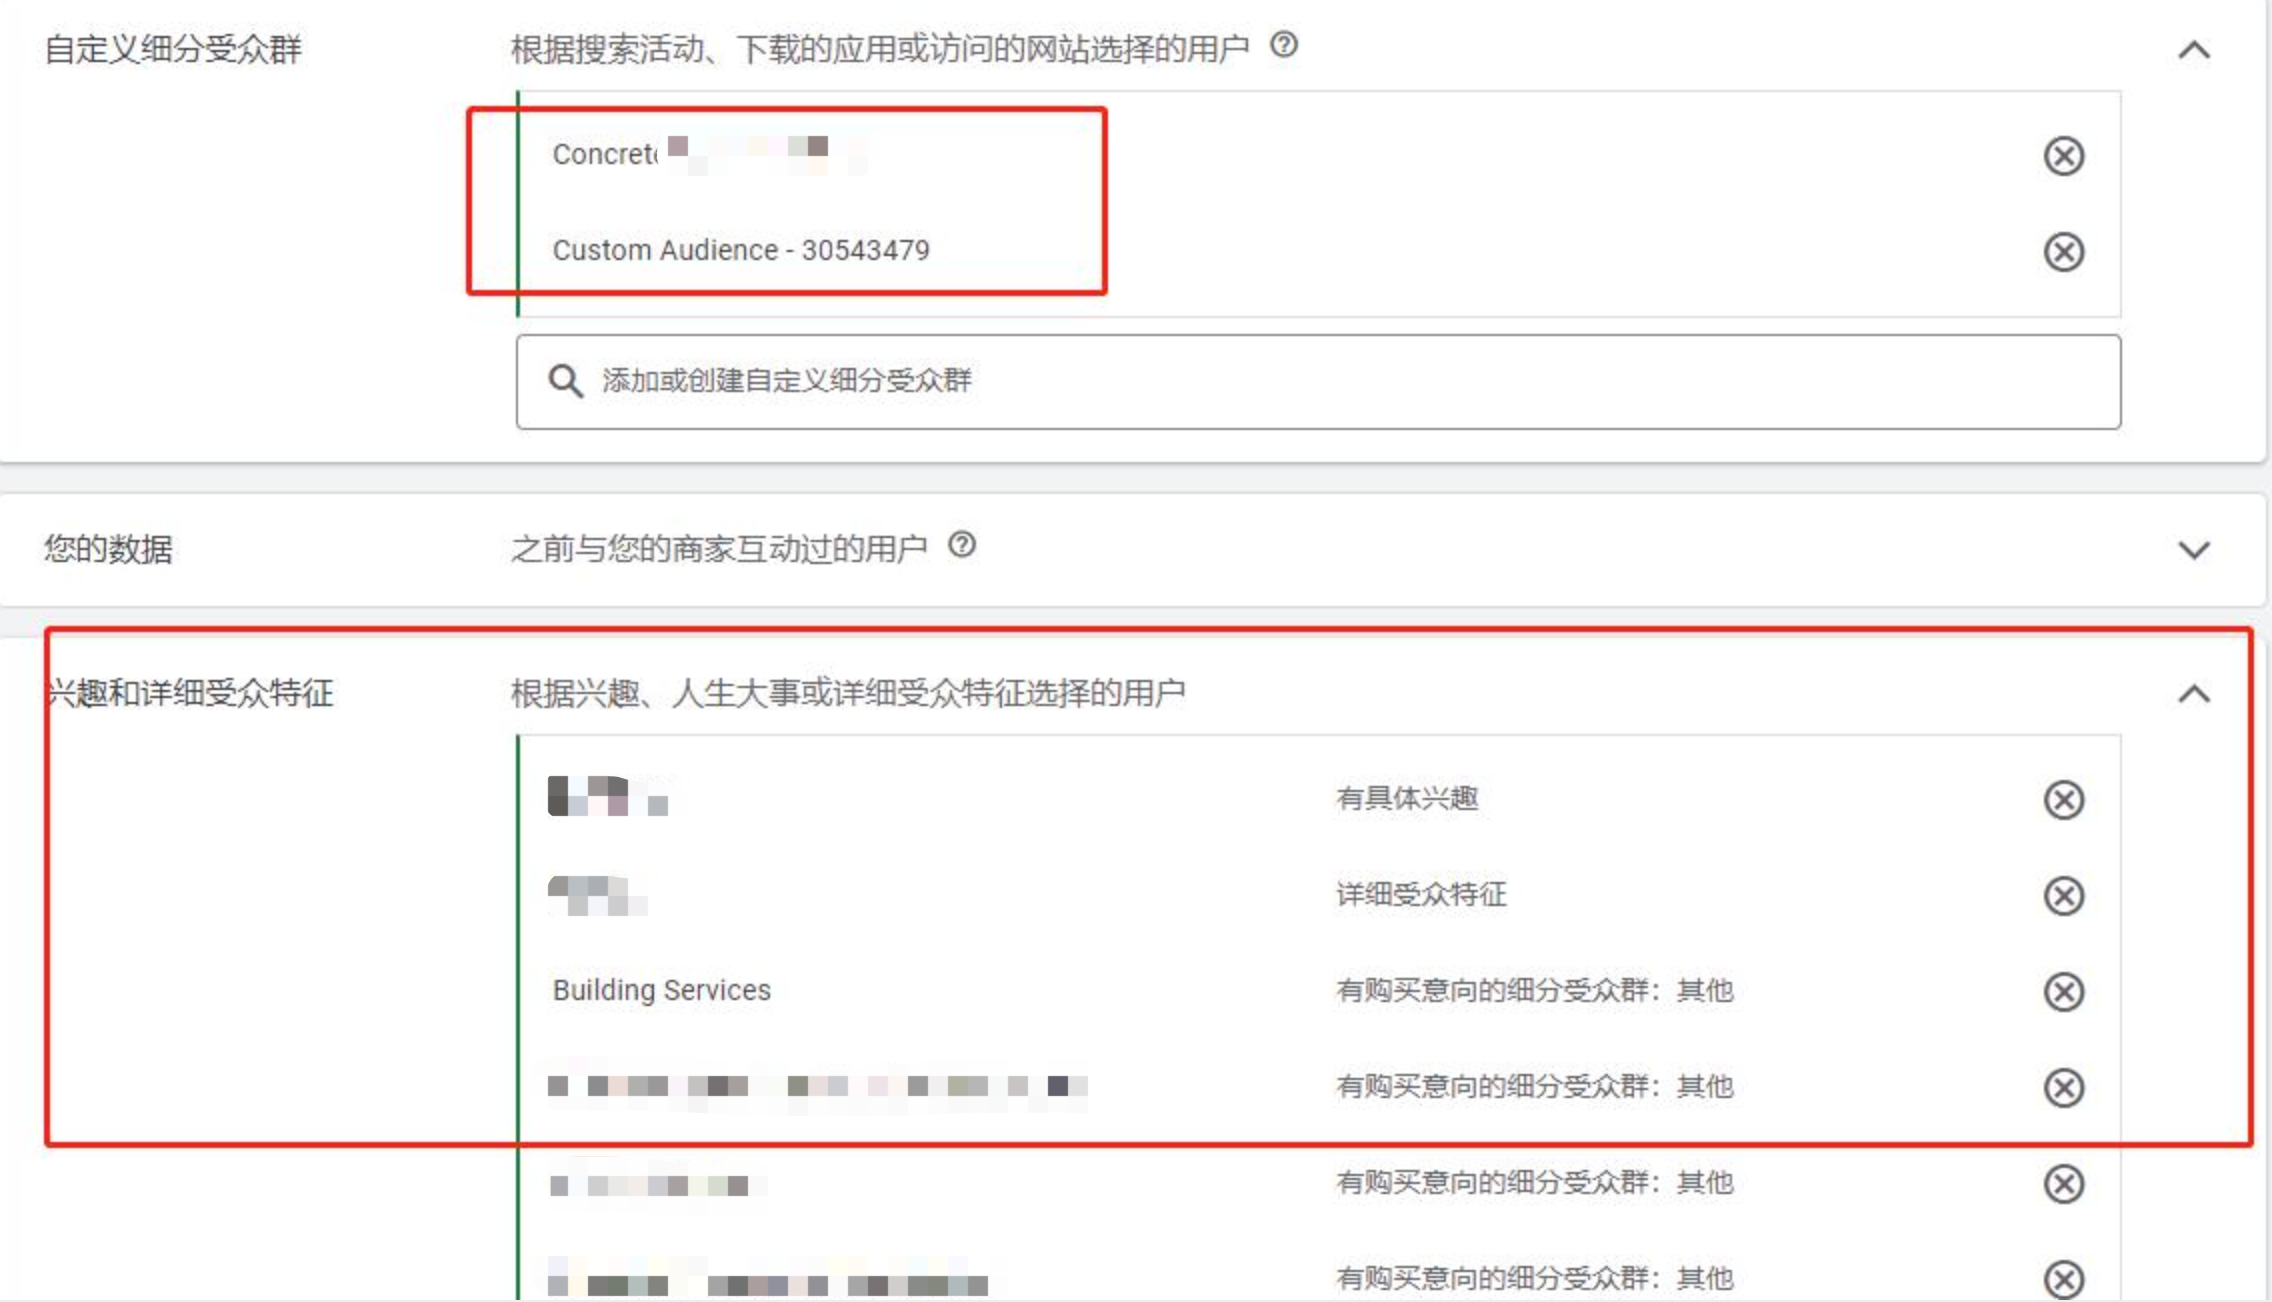Expand the 您的数据 section
This screenshot has height=1302, width=2272.
(2192, 548)
